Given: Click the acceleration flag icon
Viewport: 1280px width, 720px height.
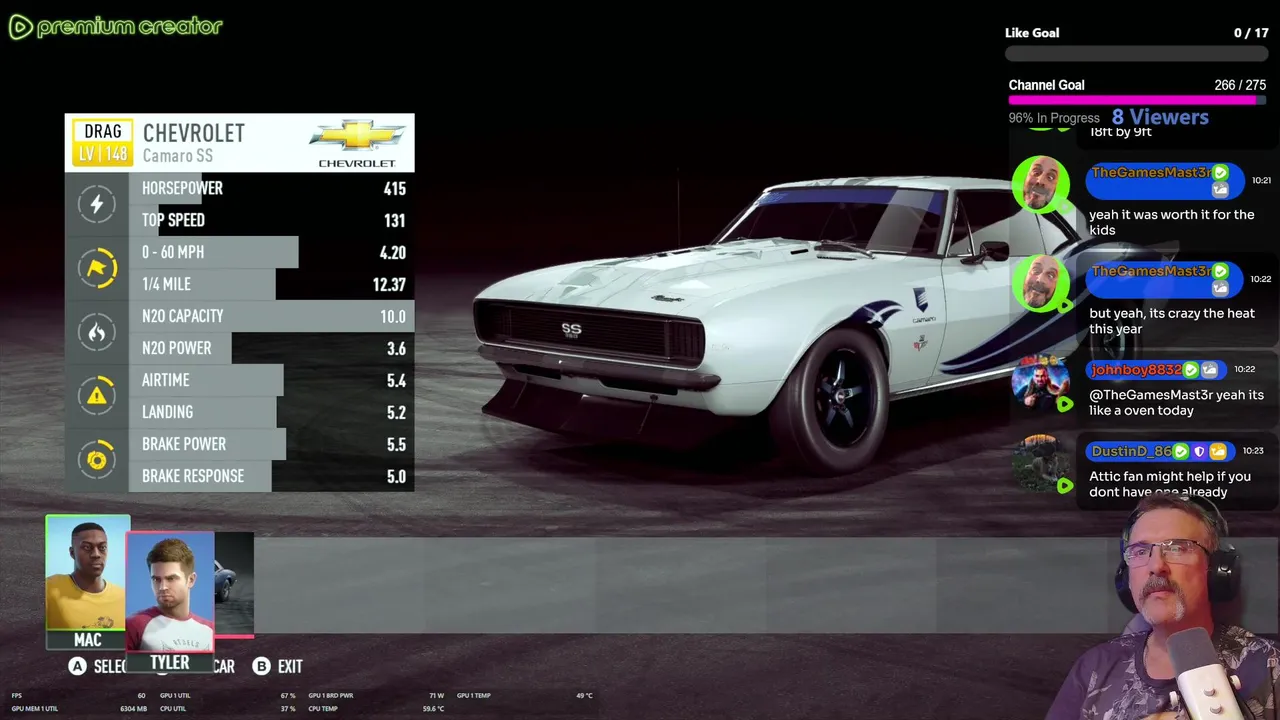Looking at the screenshot, I should (97, 268).
